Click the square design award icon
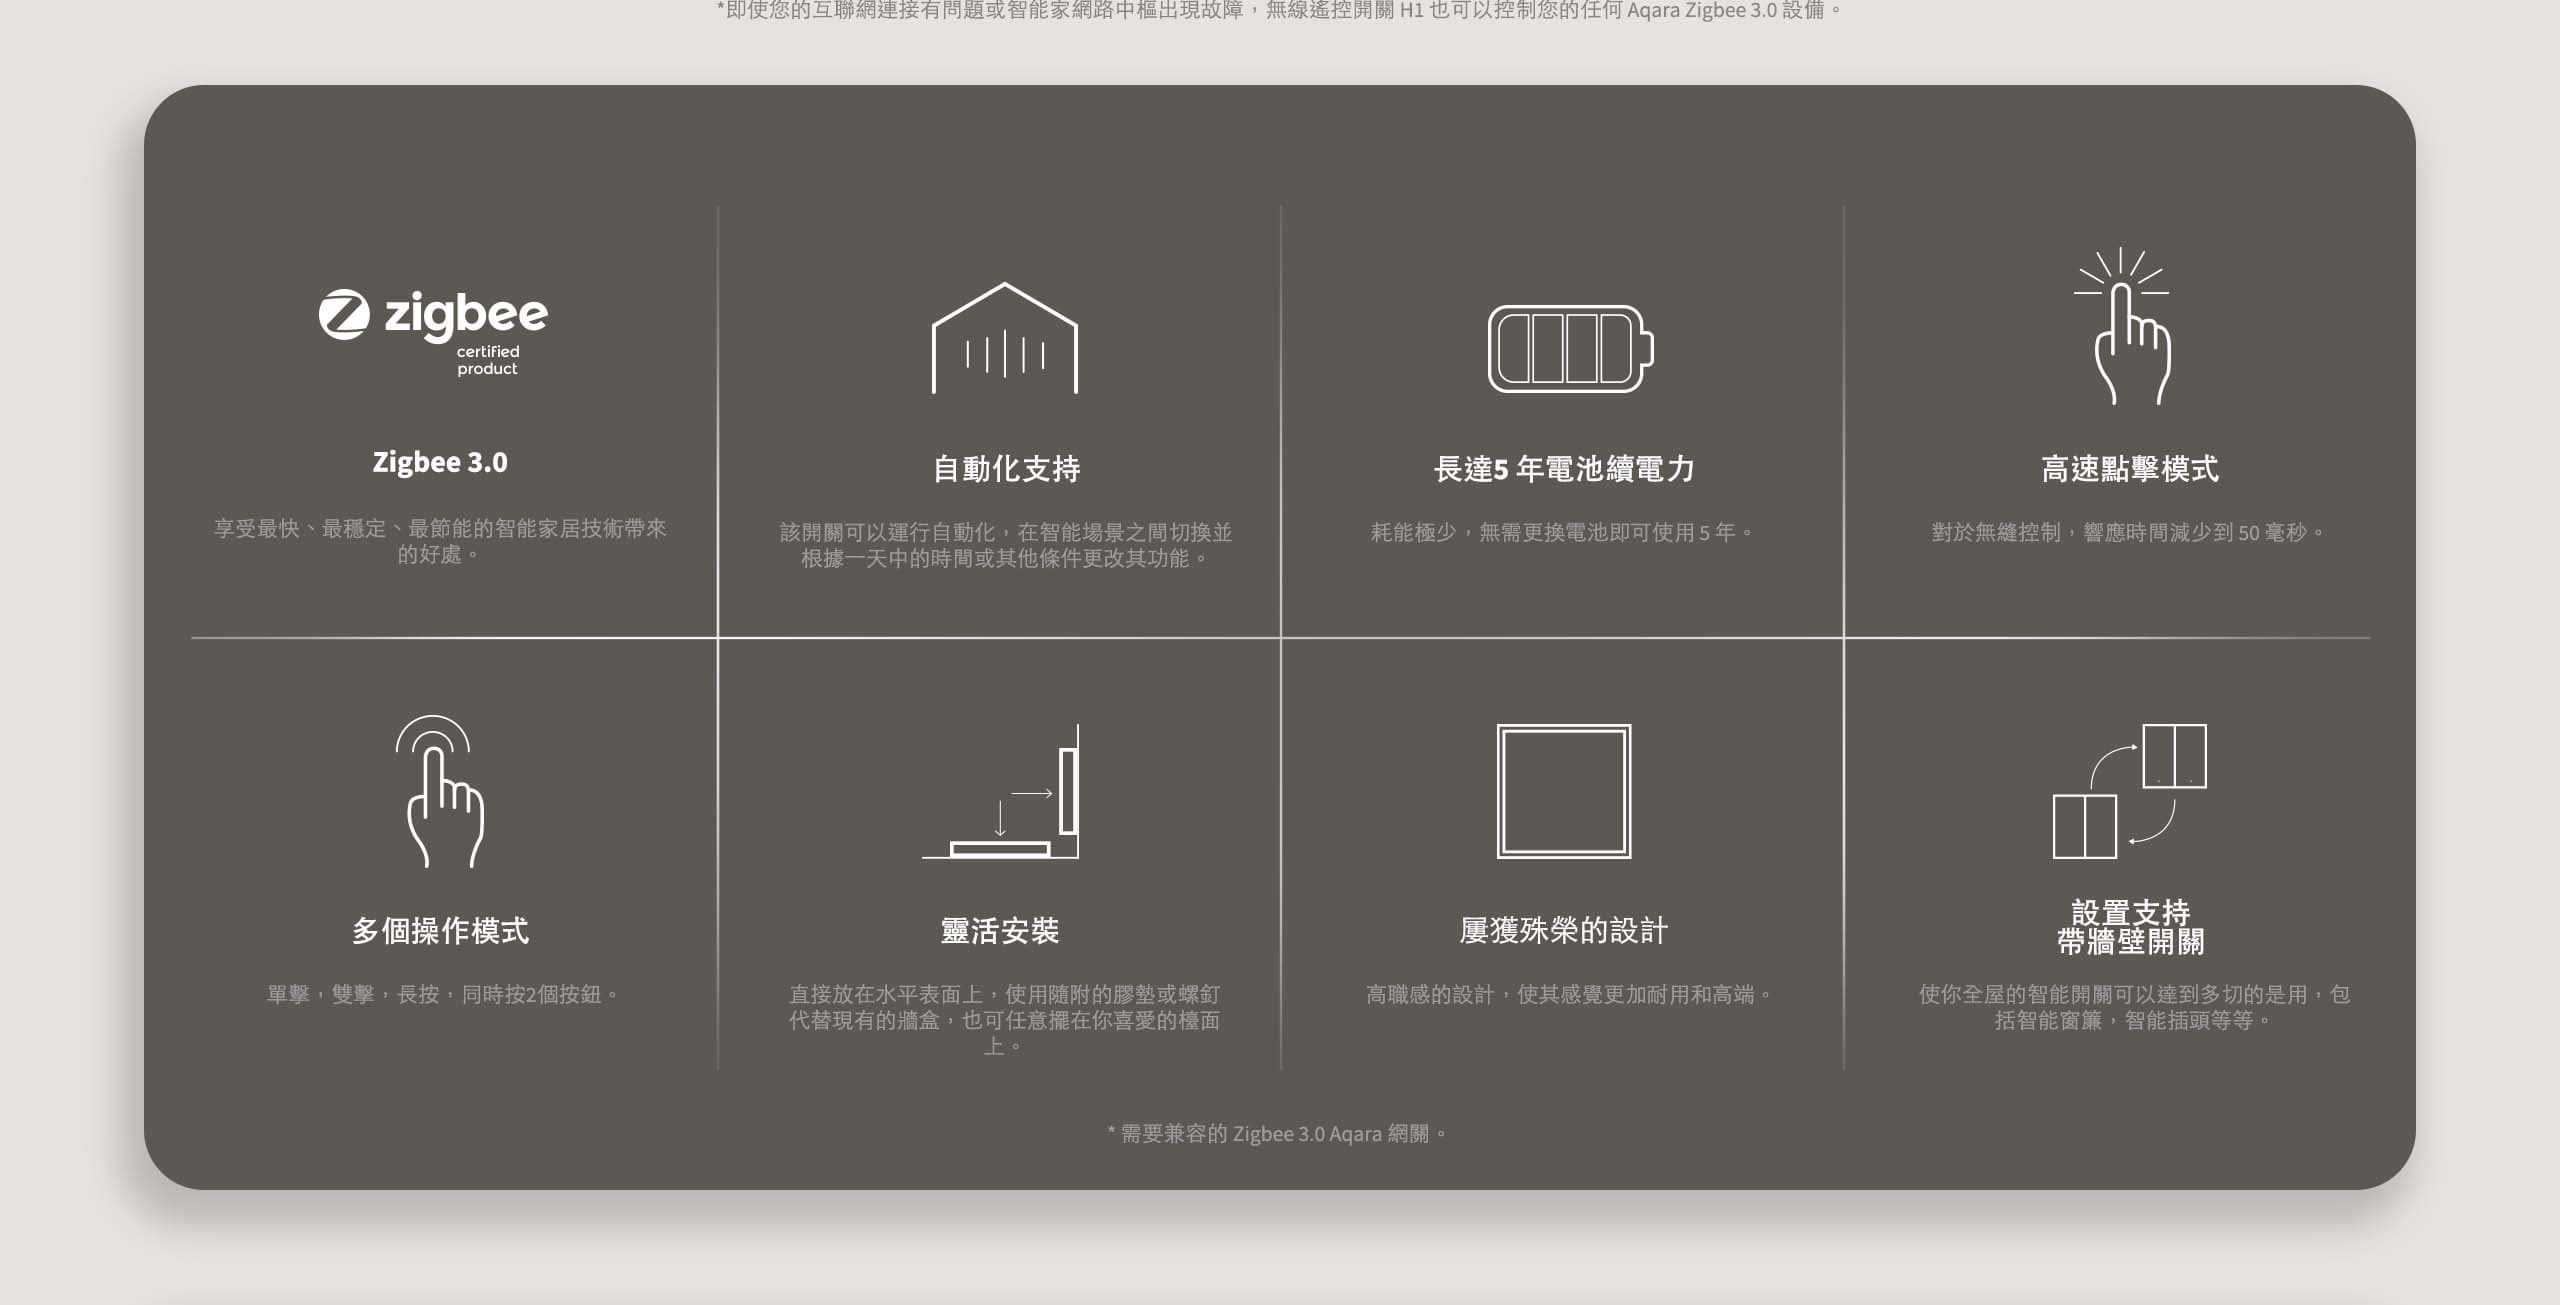 pyautogui.click(x=1564, y=792)
